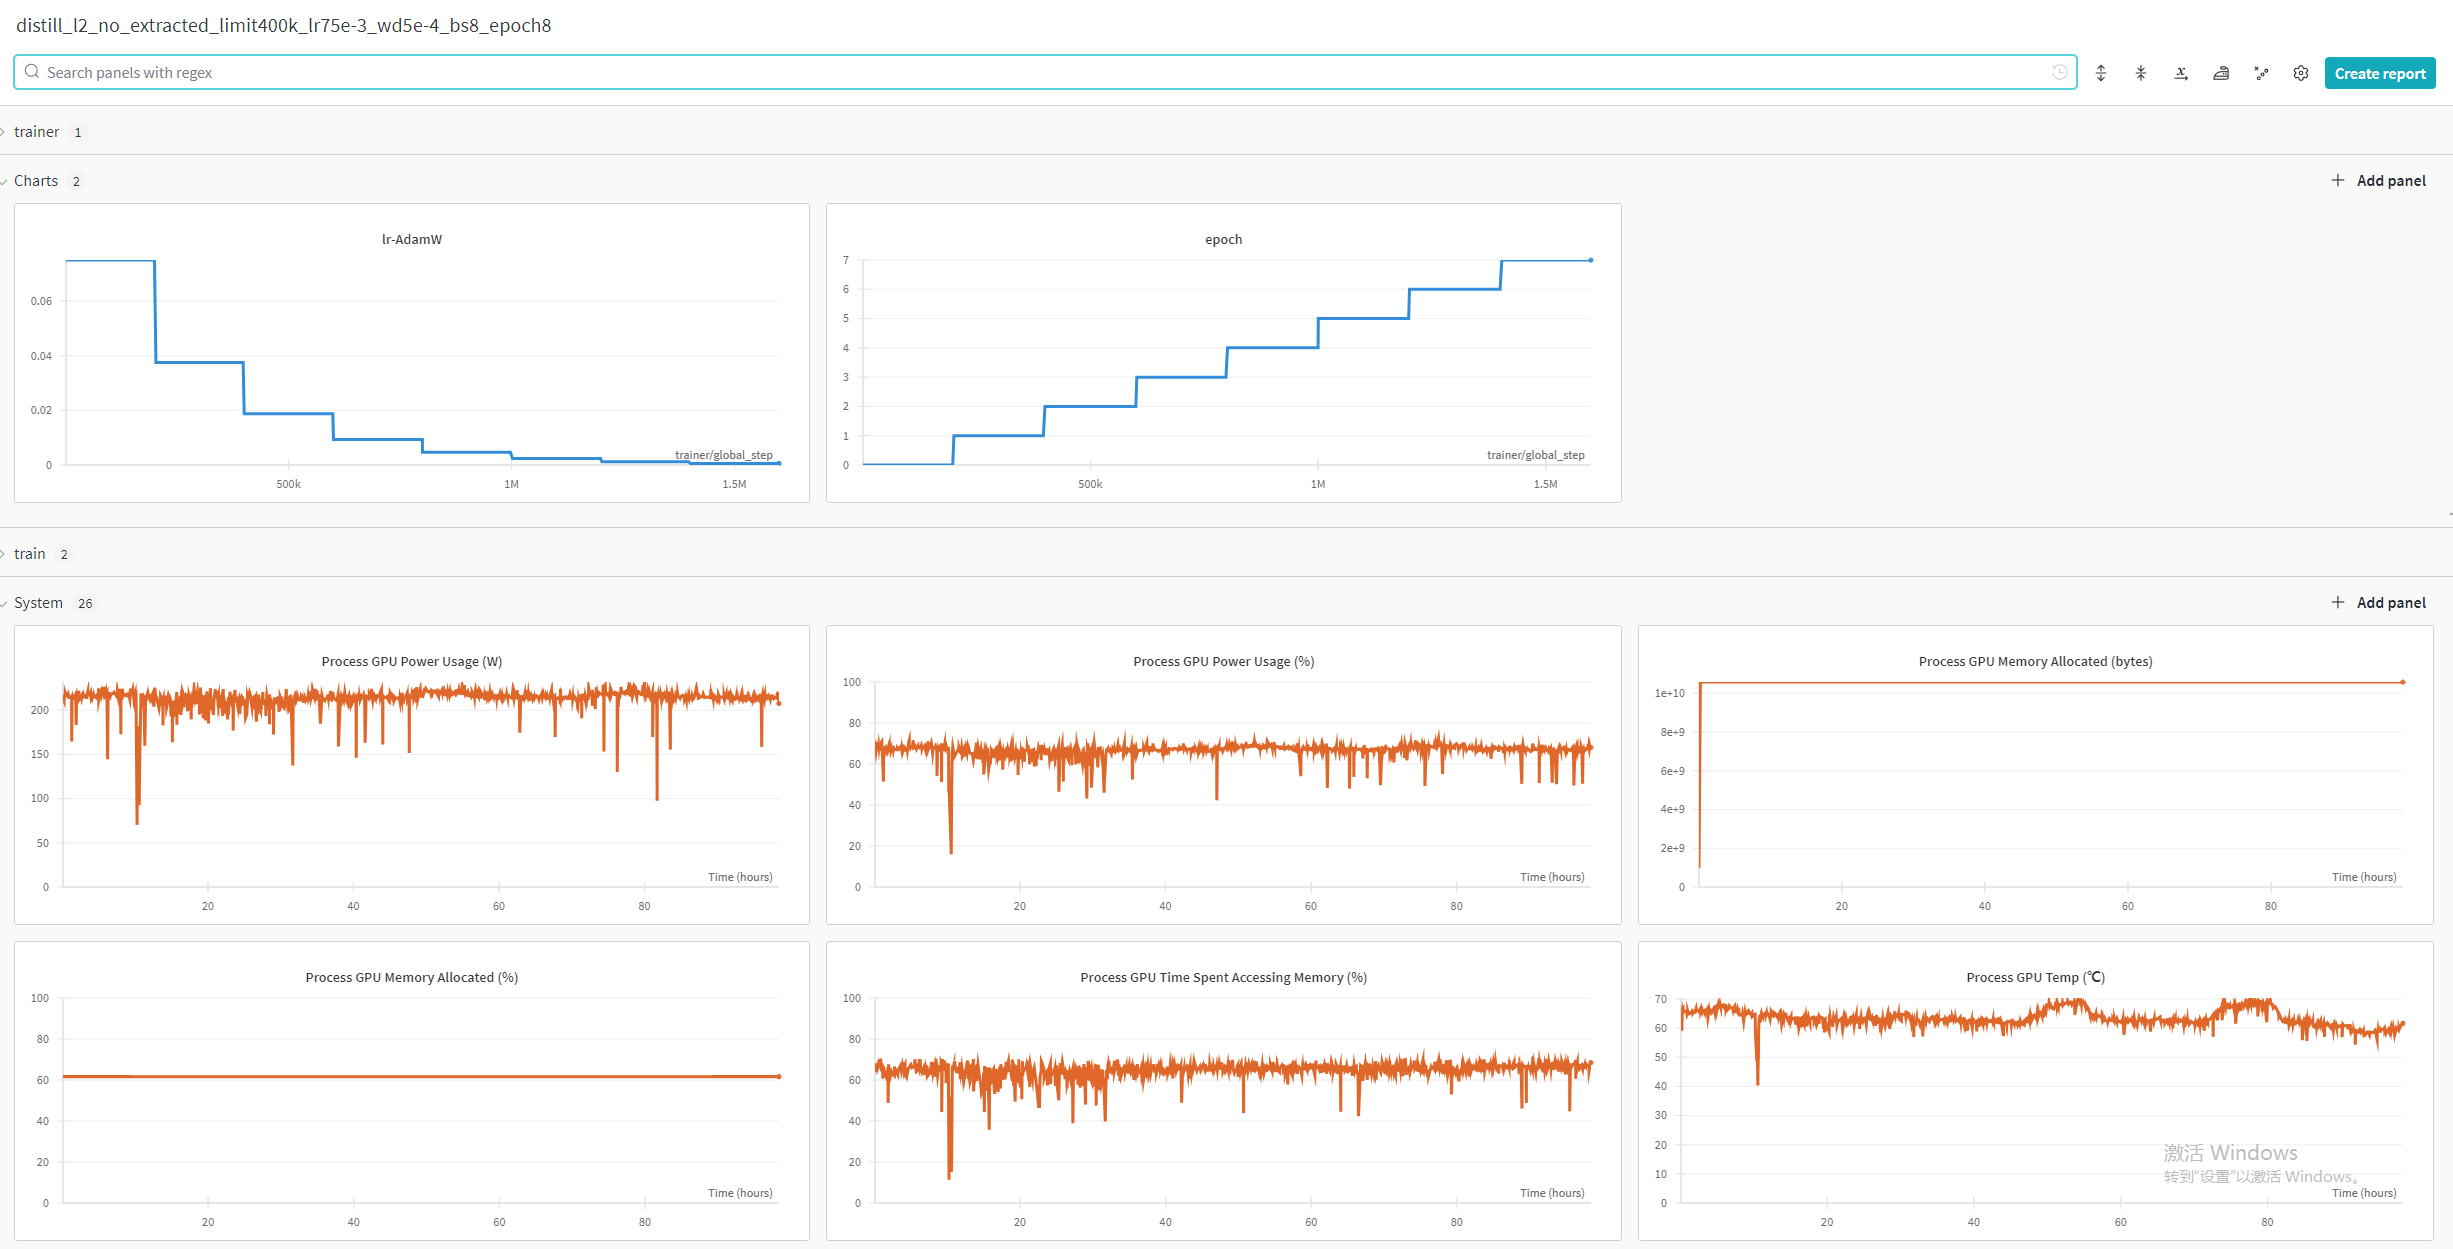The height and width of the screenshot is (1249, 2453).
Task: Collapse all sections icon
Action: (x=2141, y=73)
